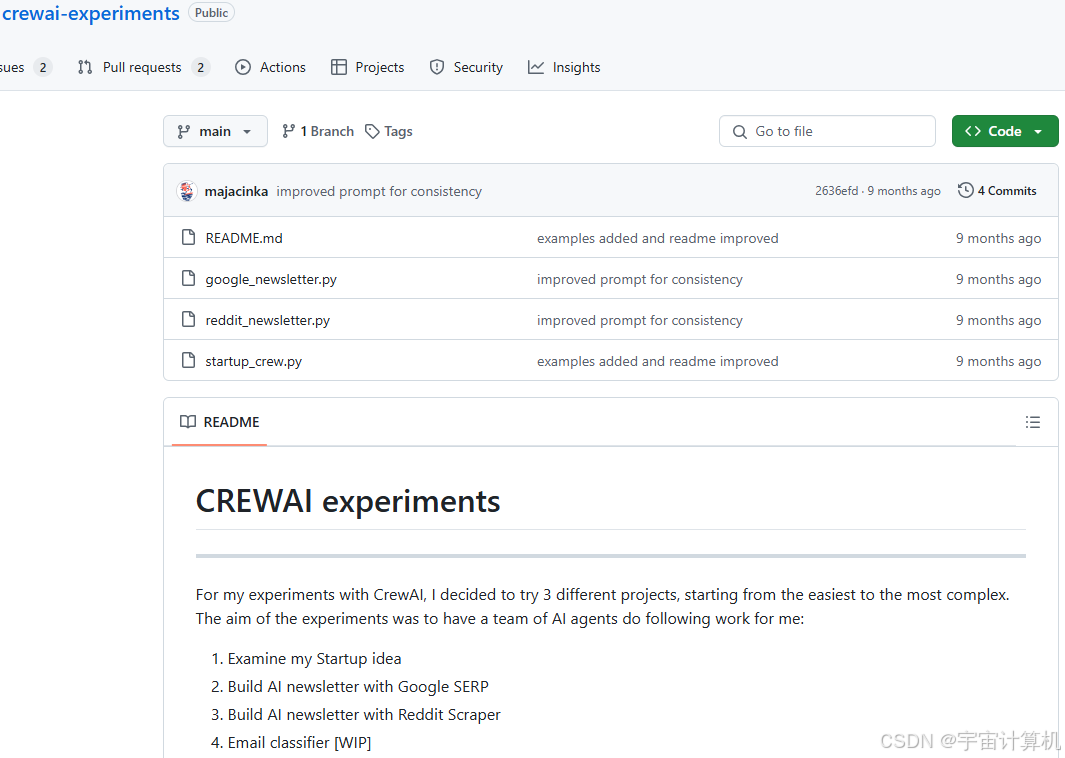Open the README outline list icon
1065x758 pixels.
coord(1032,422)
